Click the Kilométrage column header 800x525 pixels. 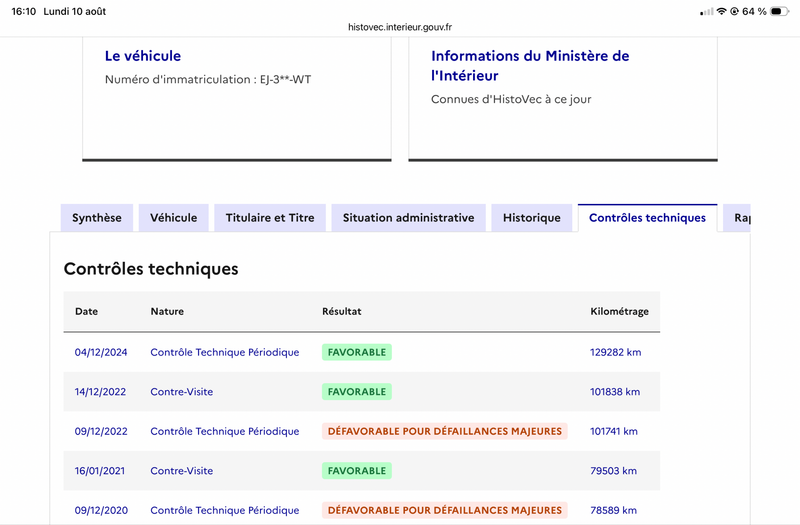point(619,311)
